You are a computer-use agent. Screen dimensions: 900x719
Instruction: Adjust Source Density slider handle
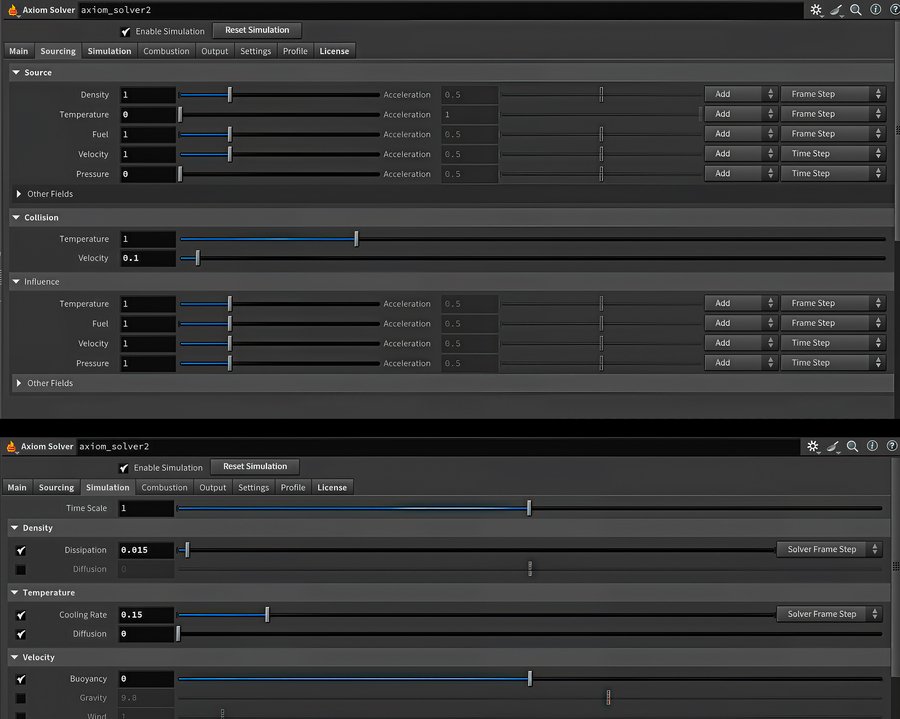point(230,95)
